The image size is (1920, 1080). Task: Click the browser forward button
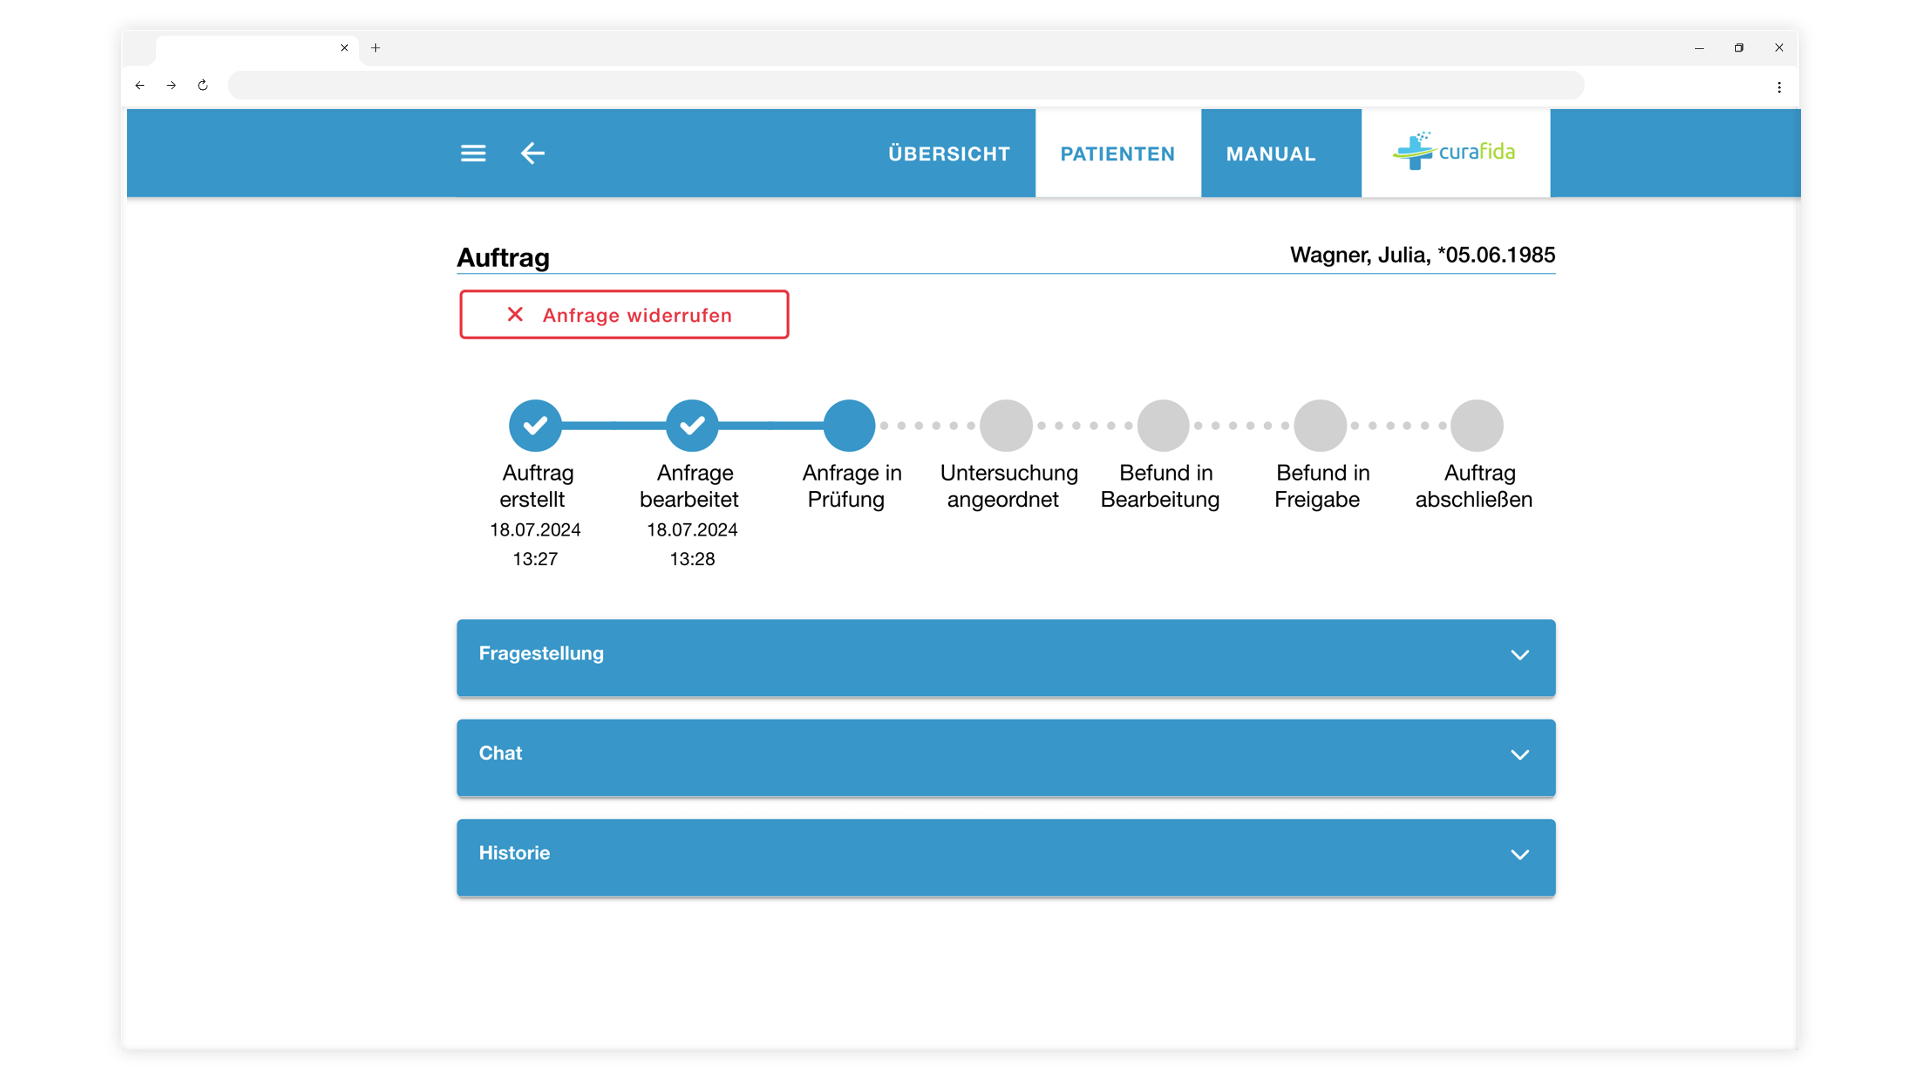pos(171,86)
